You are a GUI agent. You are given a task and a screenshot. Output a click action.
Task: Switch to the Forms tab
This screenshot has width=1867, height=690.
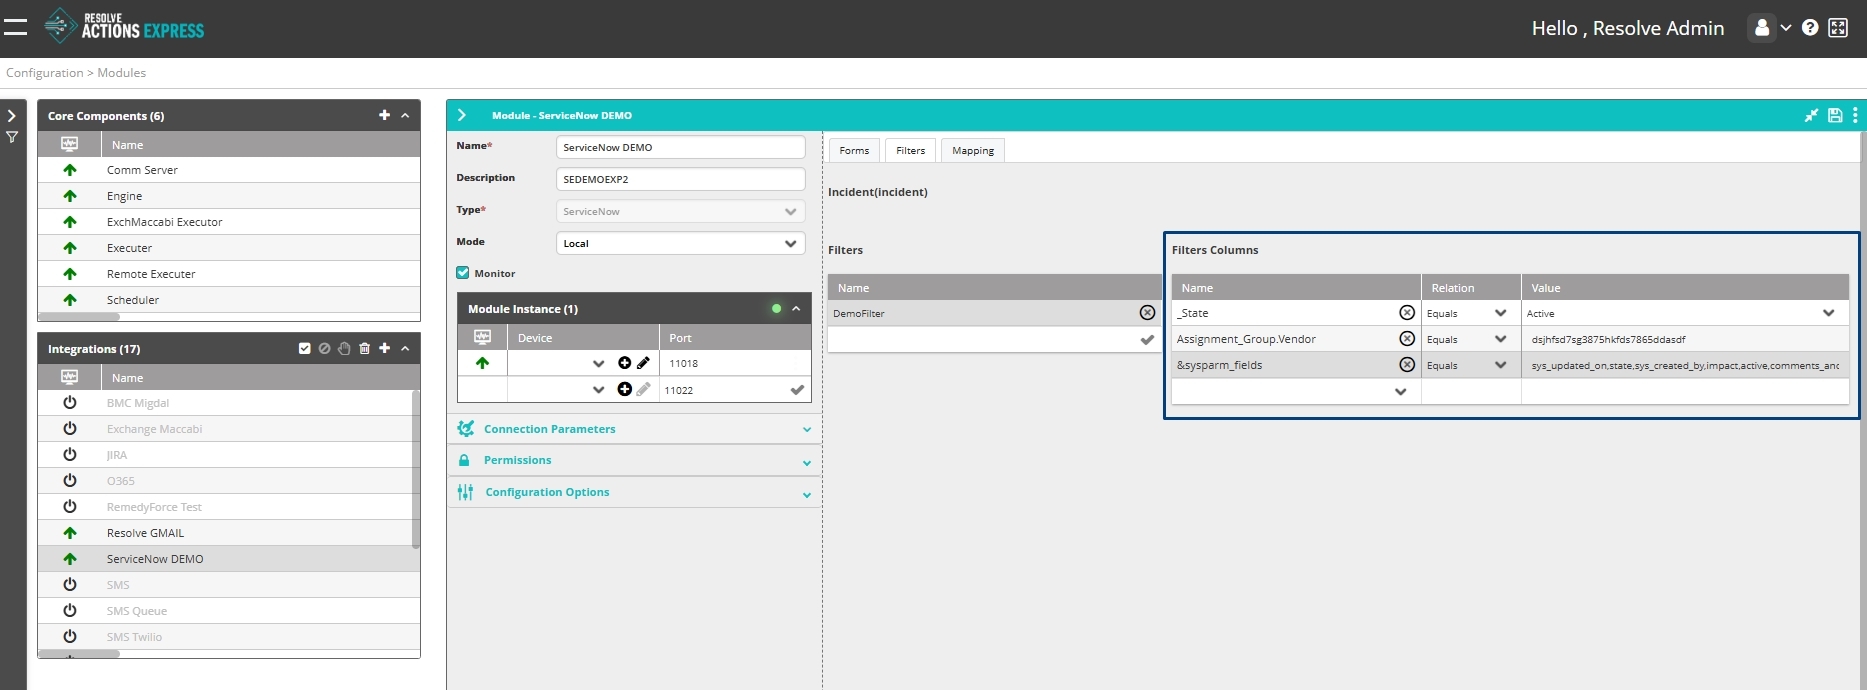[854, 150]
